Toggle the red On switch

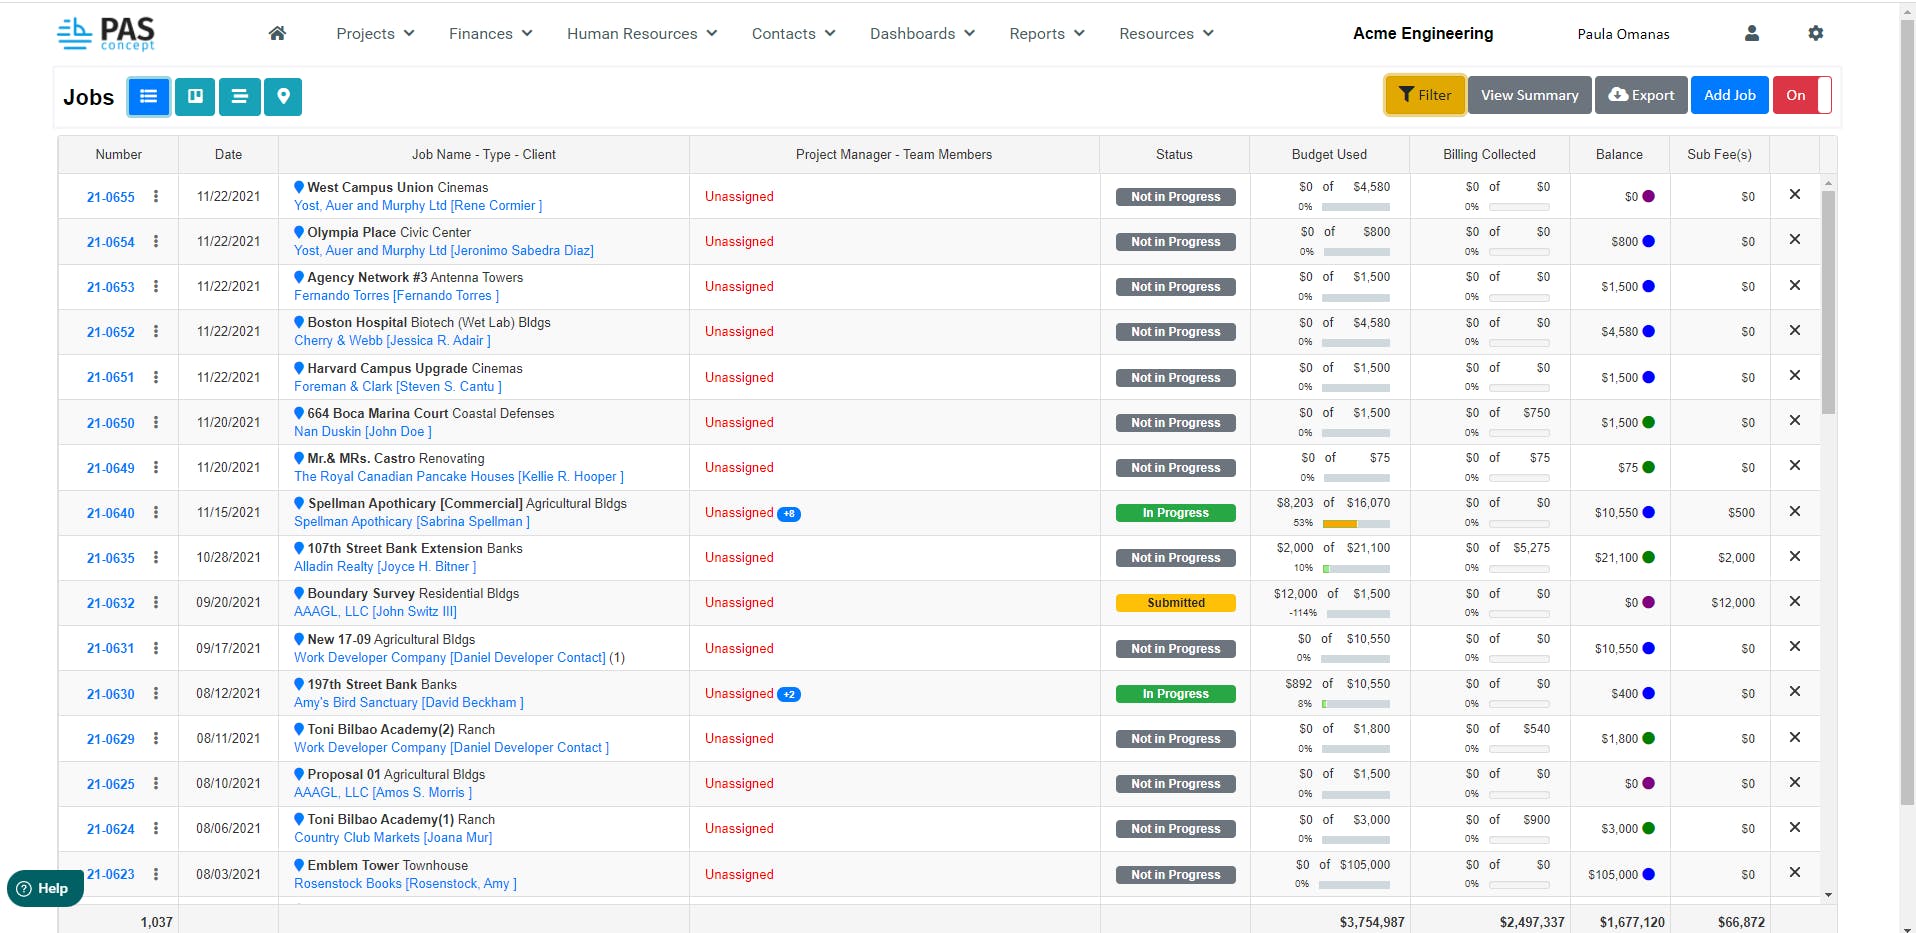[1802, 95]
